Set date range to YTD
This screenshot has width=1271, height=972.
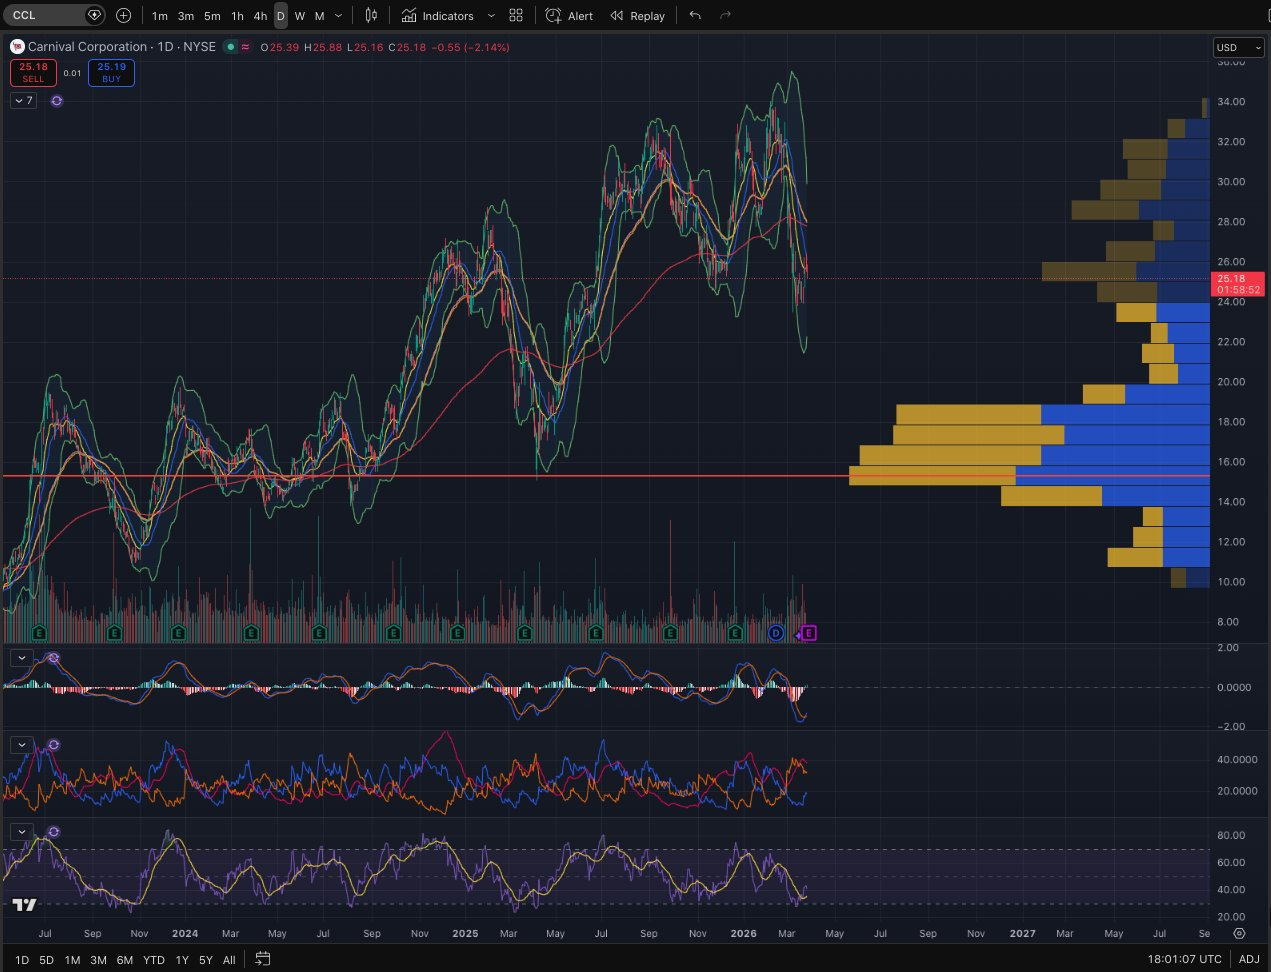pos(154,960)
